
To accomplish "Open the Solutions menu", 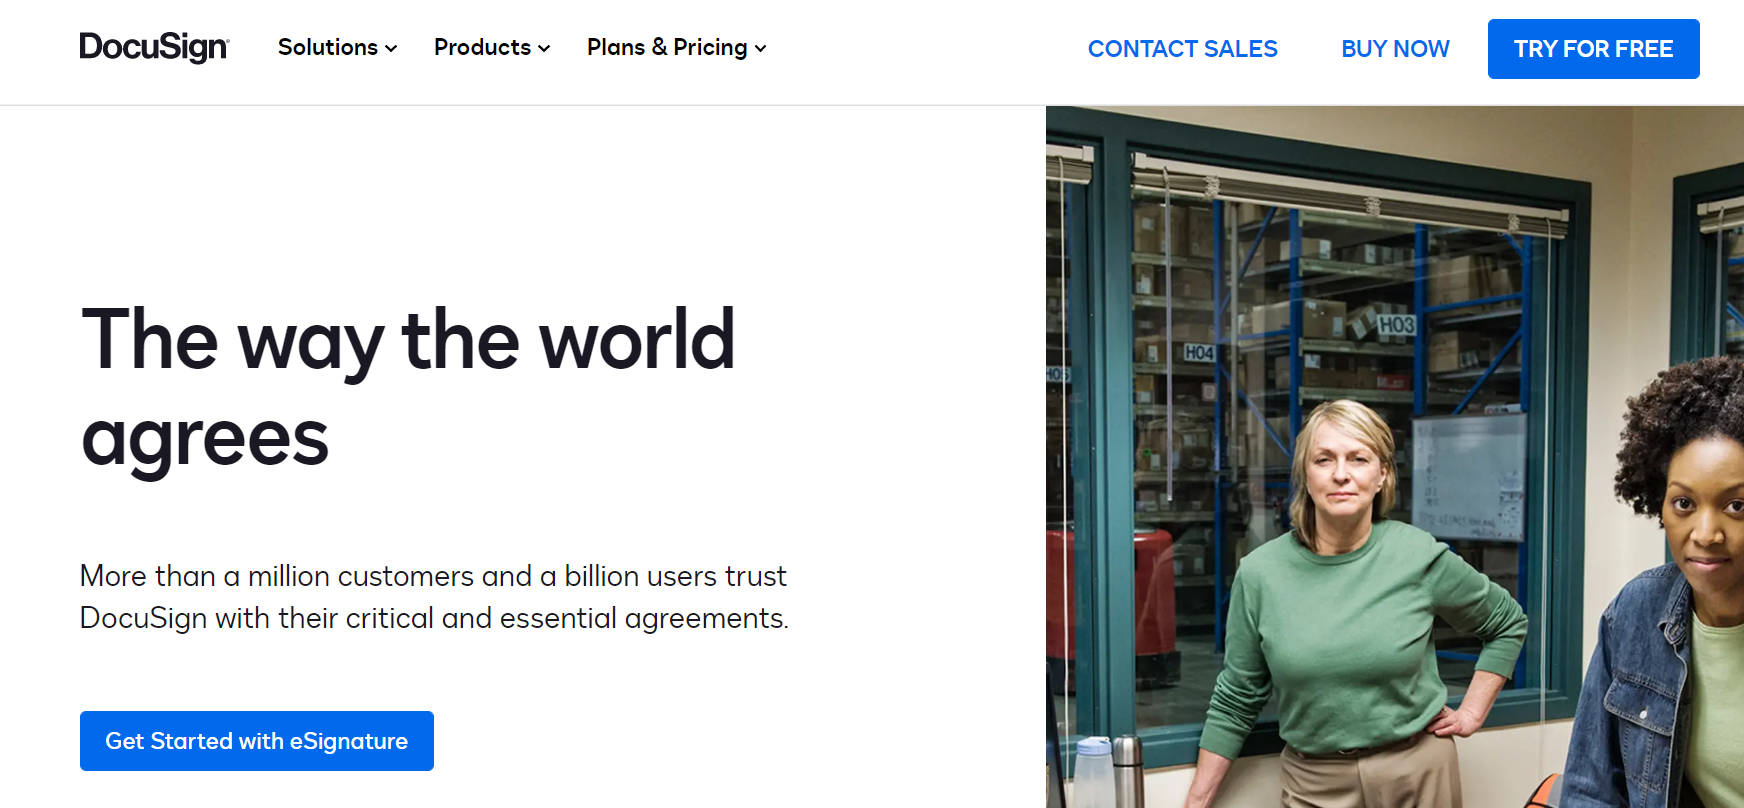I will coord(337,47).
